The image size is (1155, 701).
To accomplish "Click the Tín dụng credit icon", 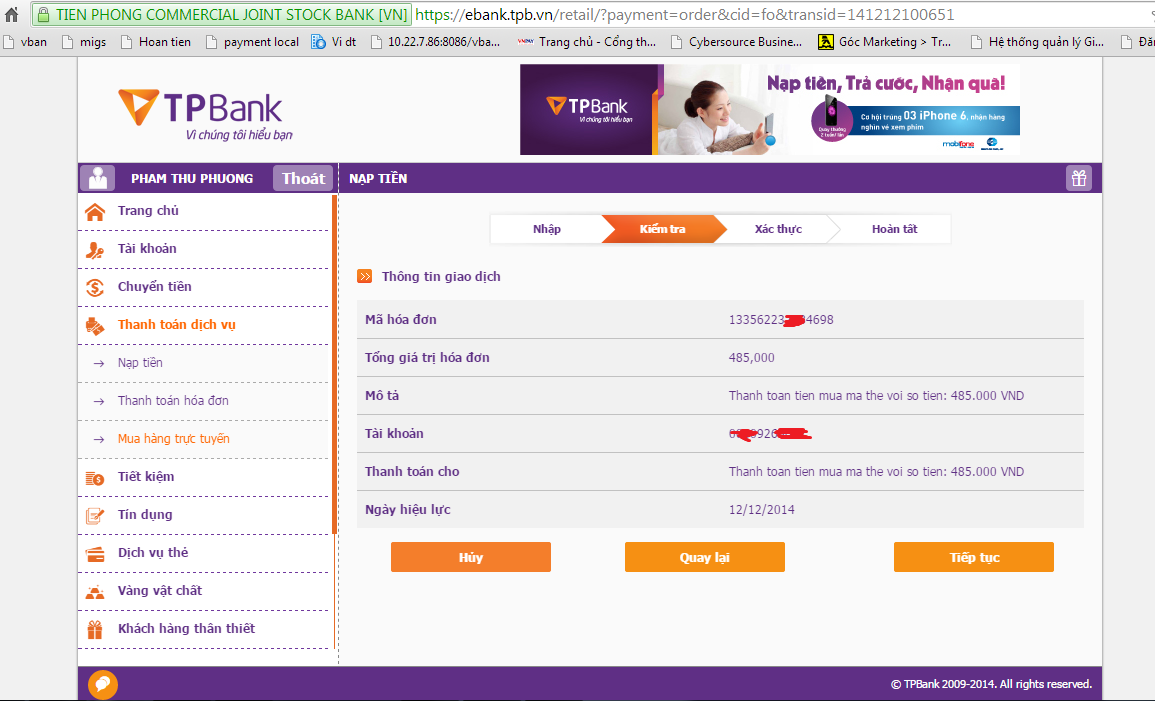I will click(95, 515).
